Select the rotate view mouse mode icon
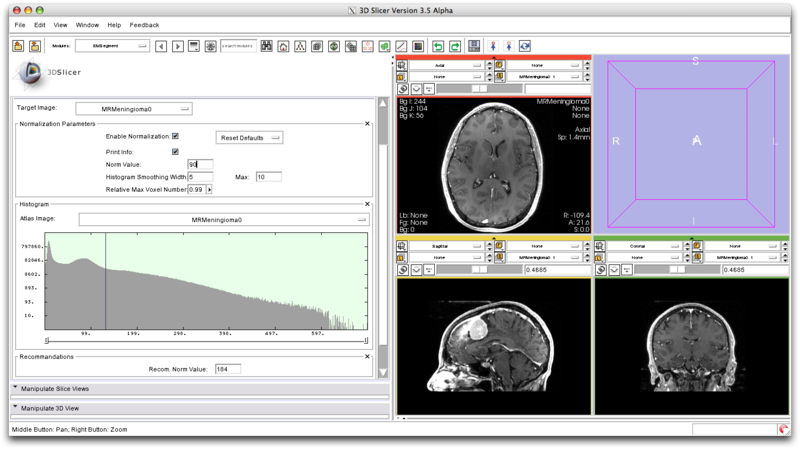This screenshot has width=800, height=449. (525, 46)
